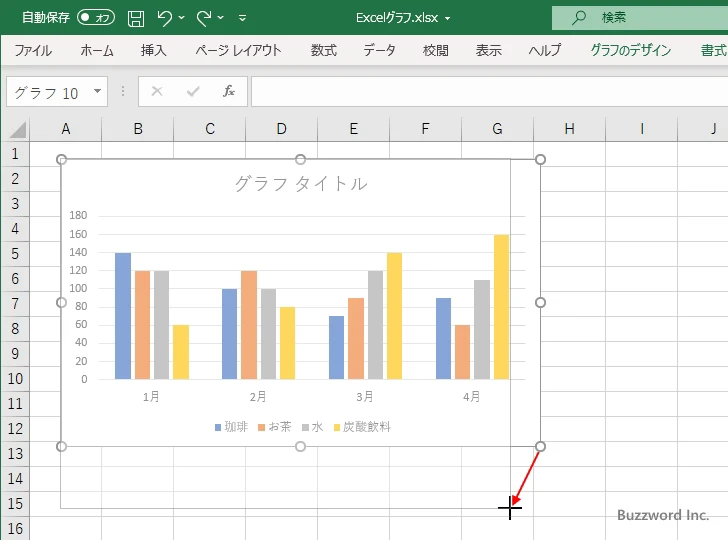Click the blue 珈琲 legend swatch
Viewport: 728px width, 540px height.
pyautogui.click(x=218, y=428)
